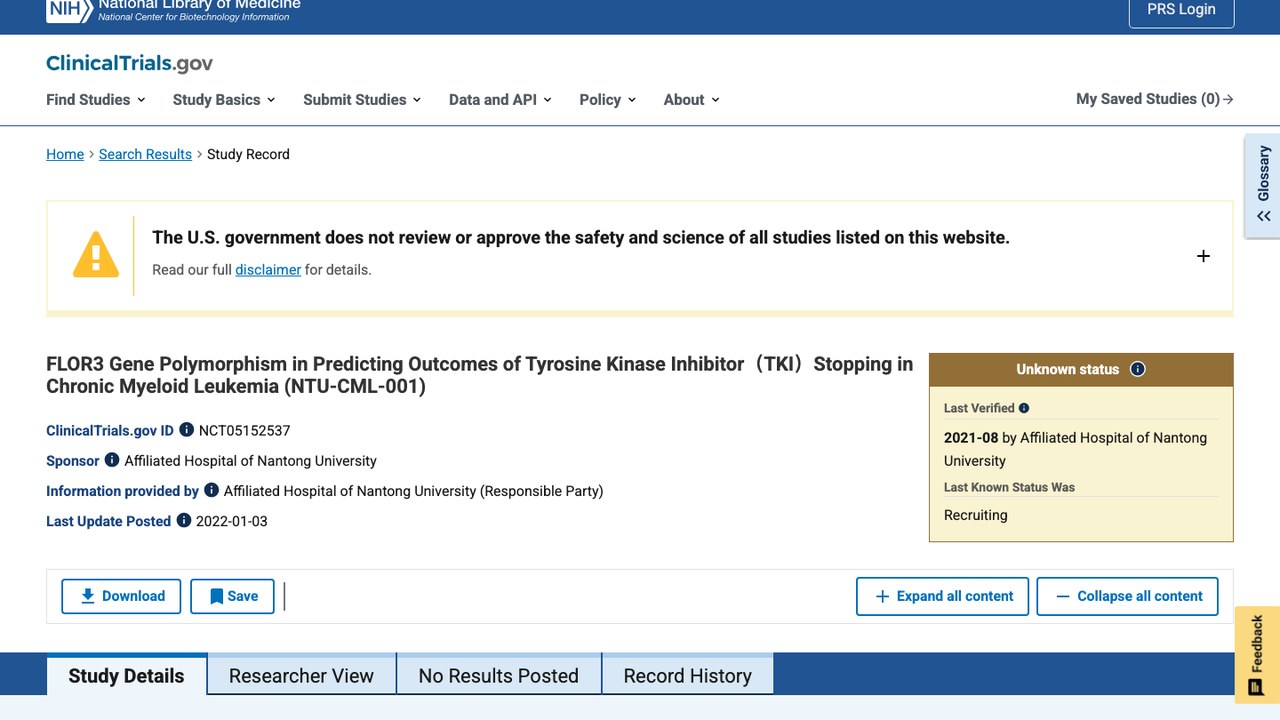Image resolution: width=1280 pixels, height=720 pixels.
Task: Open the Find Studies menu
Action: click(x=96, y=99)
